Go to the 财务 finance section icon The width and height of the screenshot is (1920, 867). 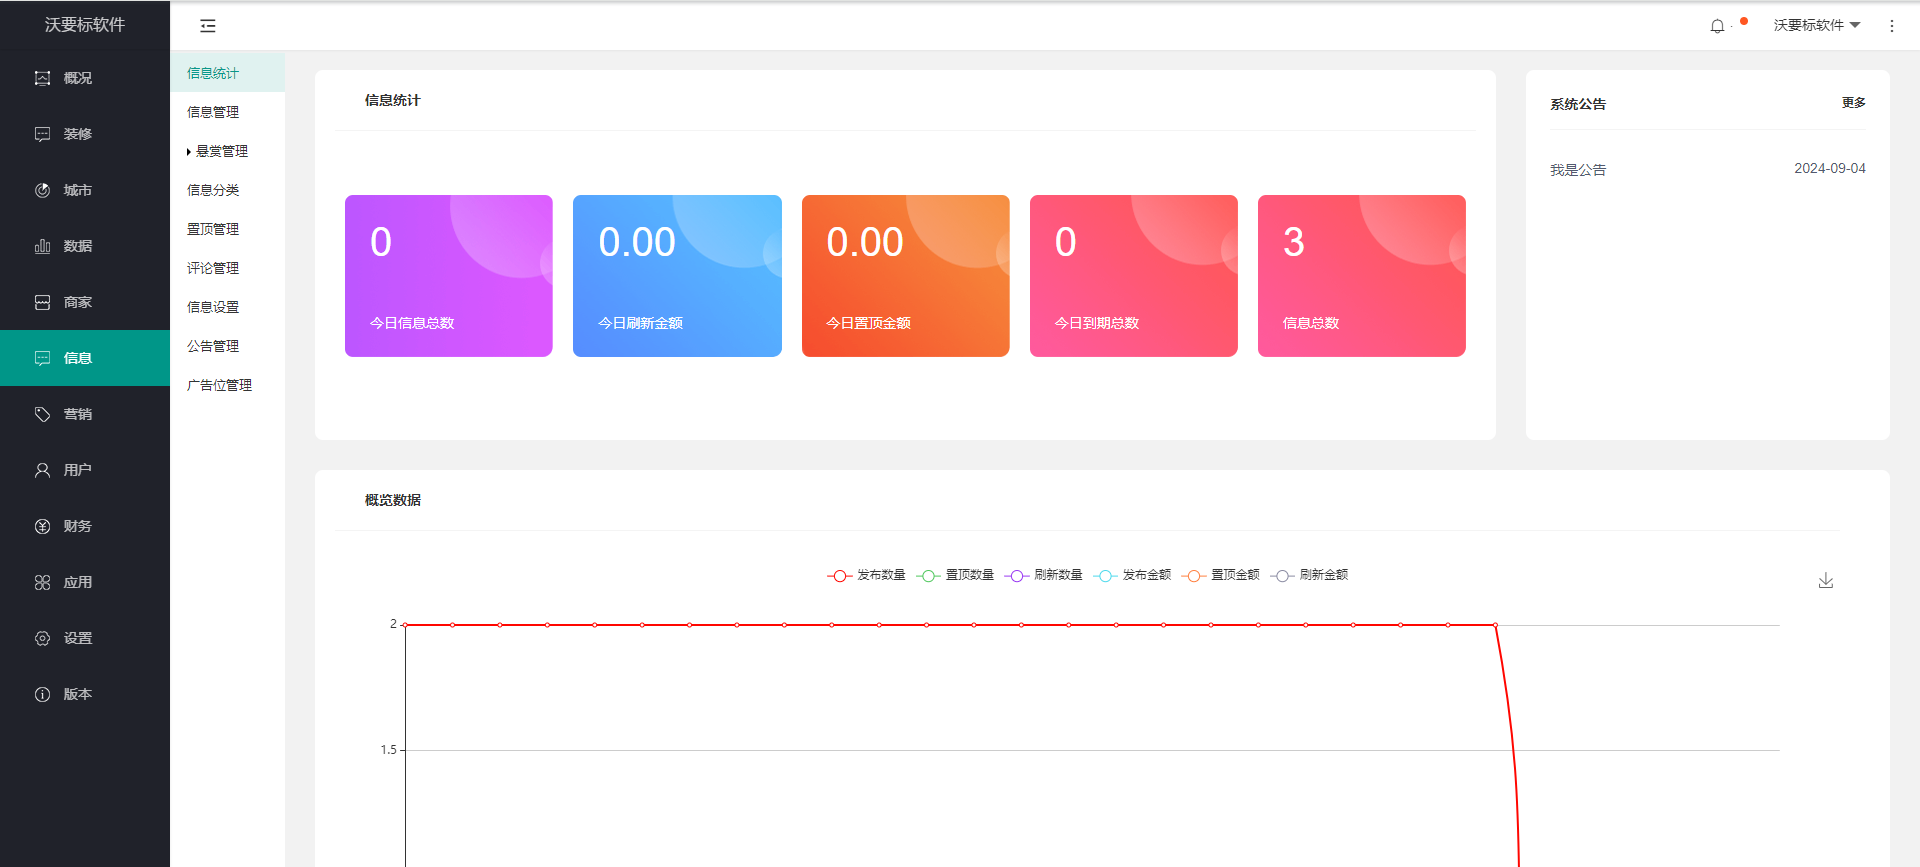click(x=43, y=526)
